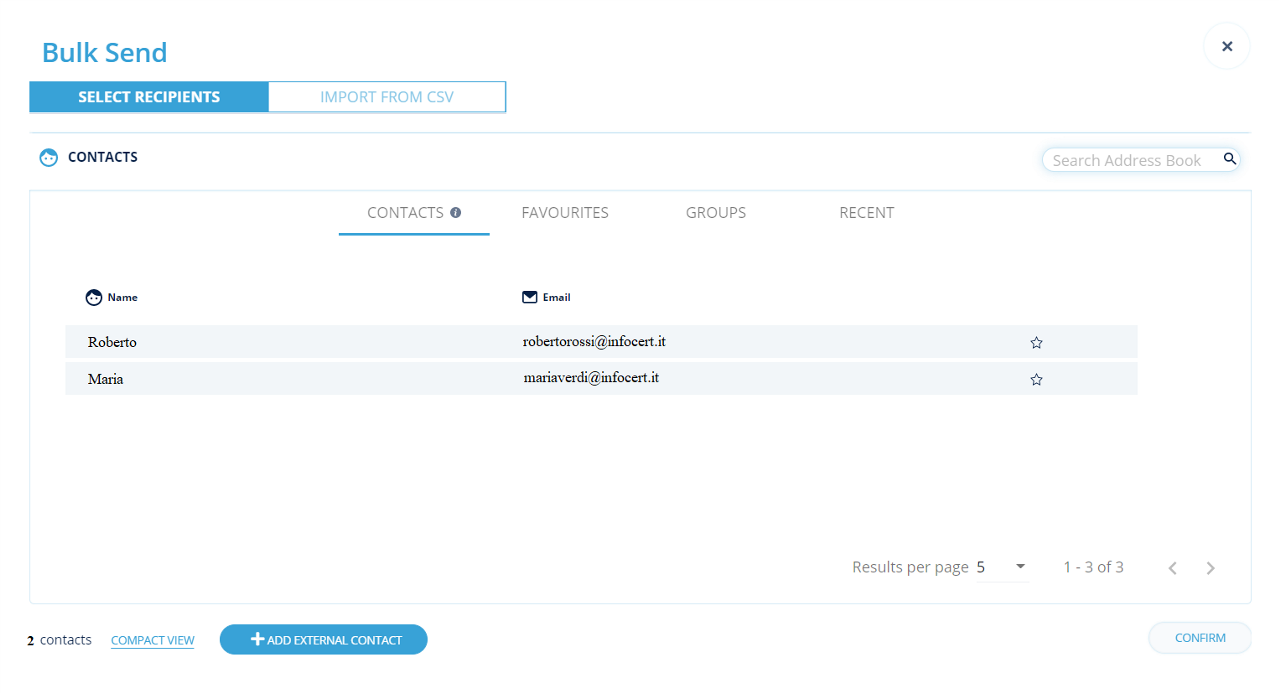Star Roberto as a favourite
Screen dimensions: 1280x693
coord(1036,343)
